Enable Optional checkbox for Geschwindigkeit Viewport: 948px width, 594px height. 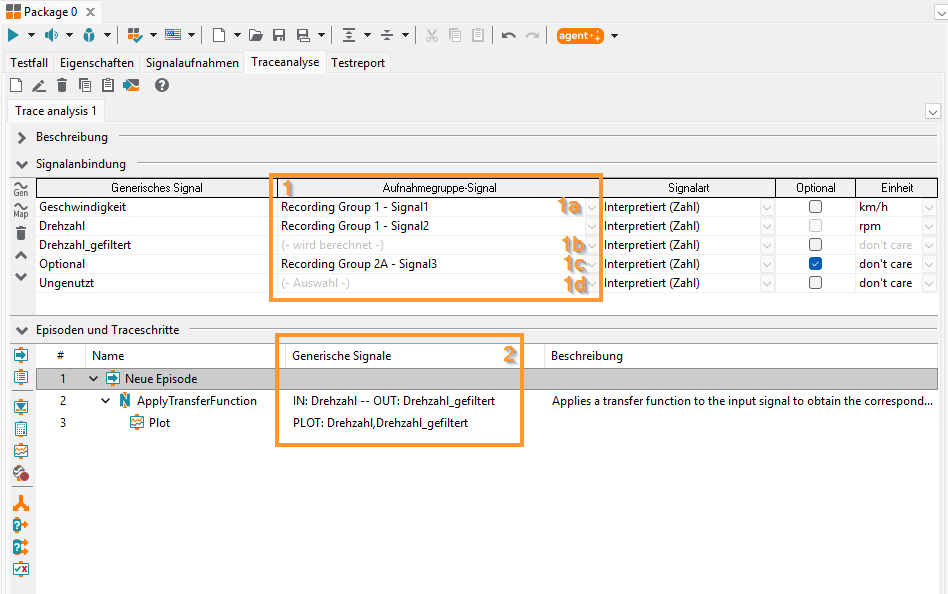coord(815,207)
